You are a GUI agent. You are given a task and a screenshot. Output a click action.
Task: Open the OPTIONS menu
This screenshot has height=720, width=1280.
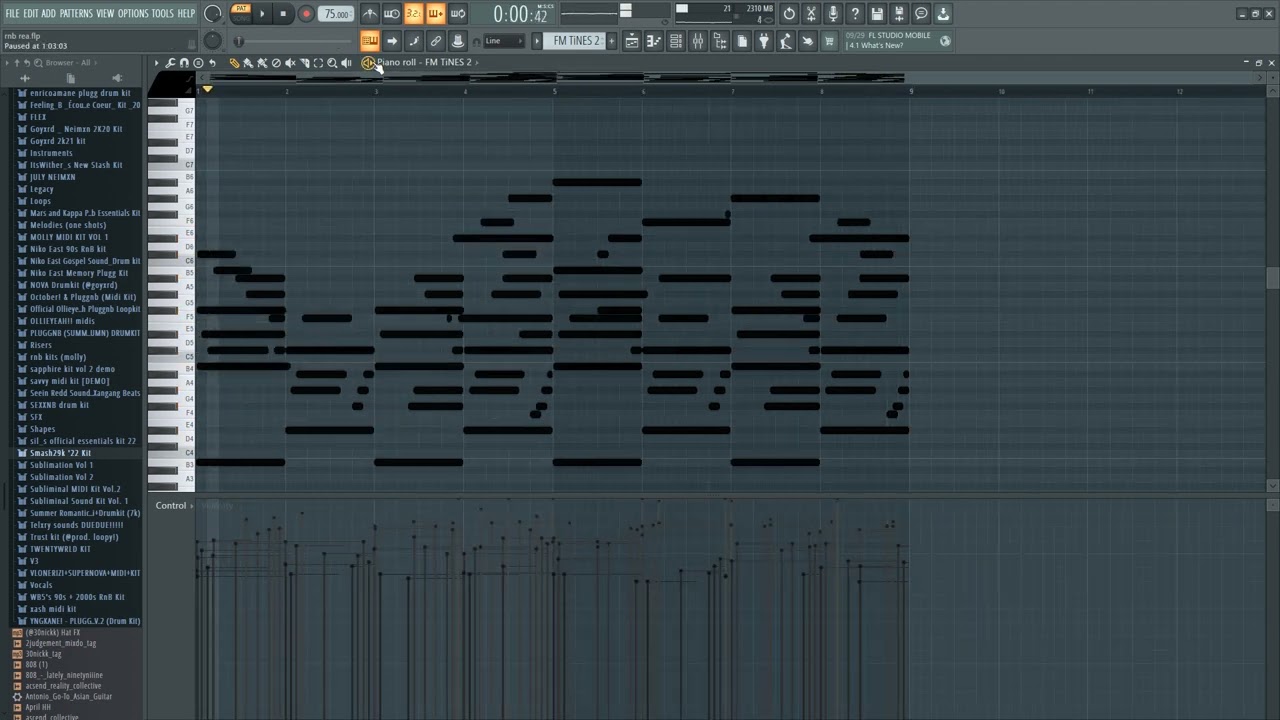point(133,13)
